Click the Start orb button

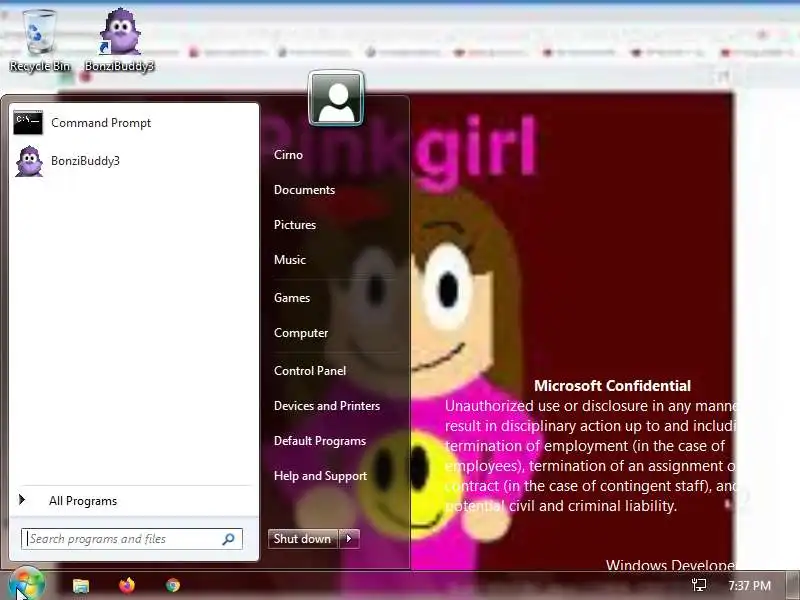pyautogui.click(x=27, y=585)
